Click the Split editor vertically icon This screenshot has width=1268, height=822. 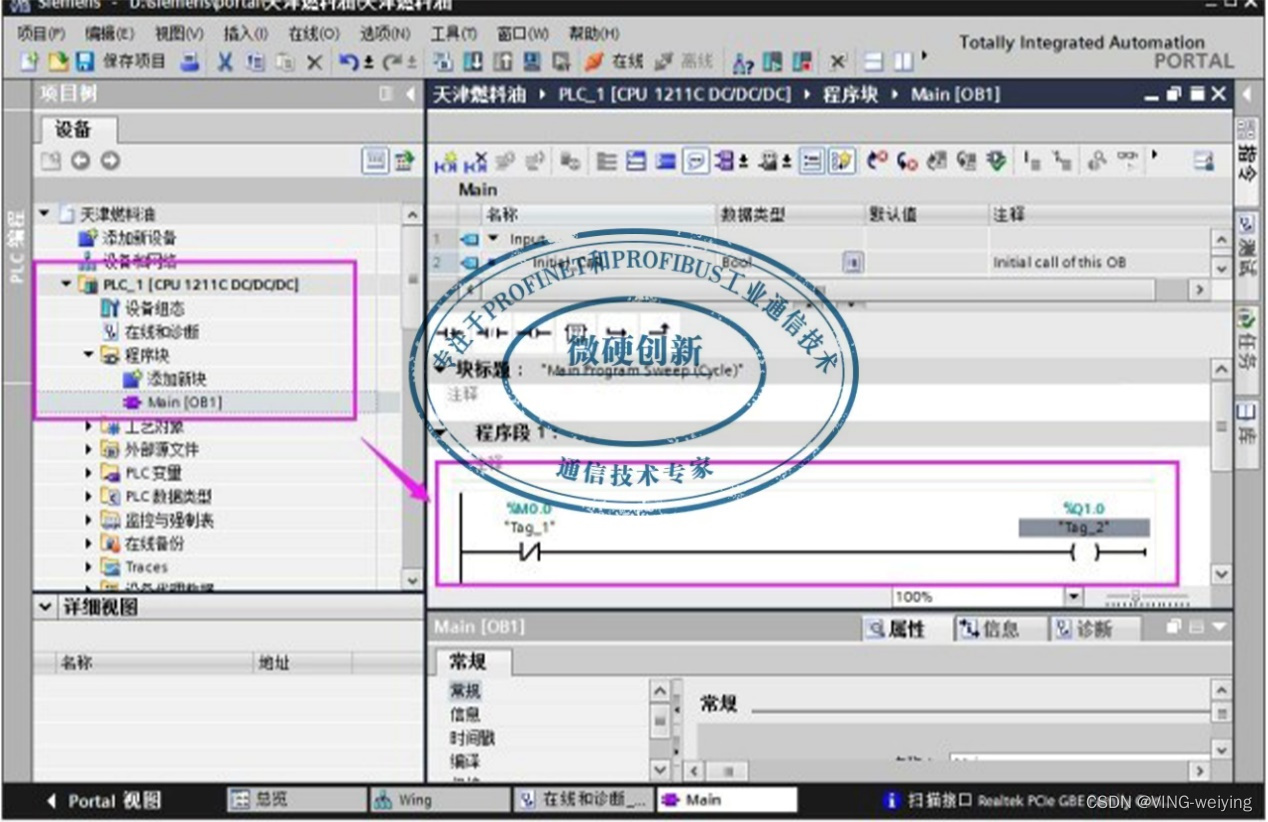pos(904,62)
